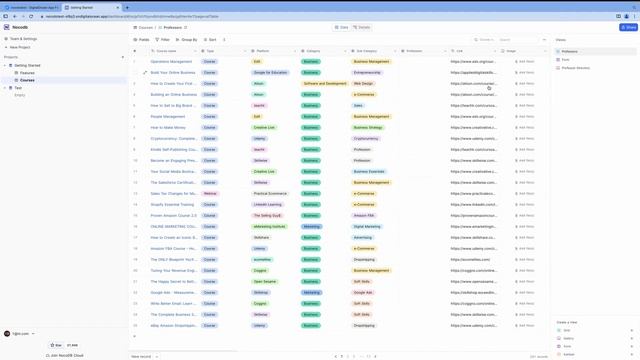Open the Courses table in sidebar
This screenshot has height=360, width=640.
click(27, 80)
